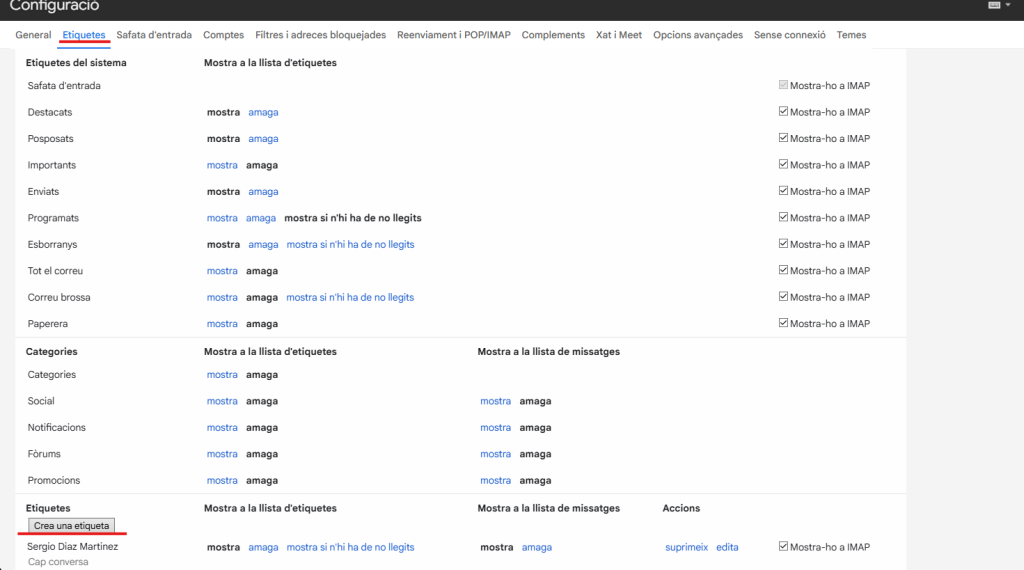
Task: Hide Enviats from the label list
Action: click(x=263, y=191)
